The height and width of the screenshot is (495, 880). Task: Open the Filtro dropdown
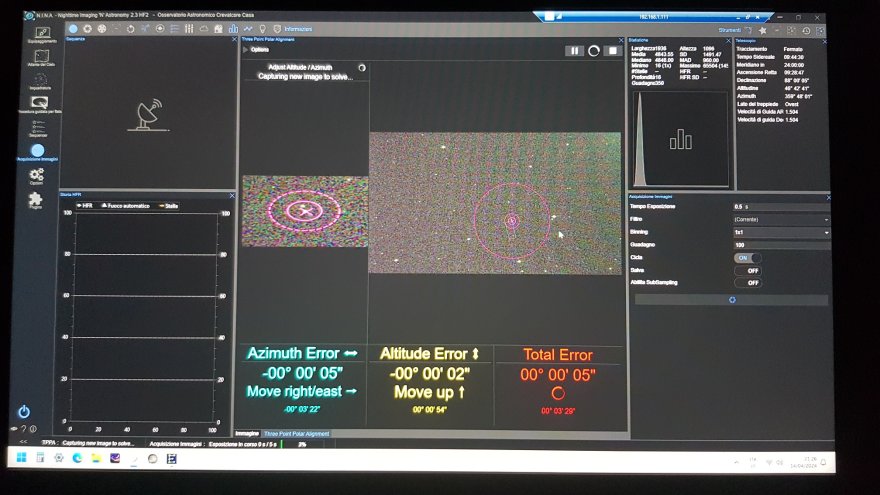coord(780,219)
